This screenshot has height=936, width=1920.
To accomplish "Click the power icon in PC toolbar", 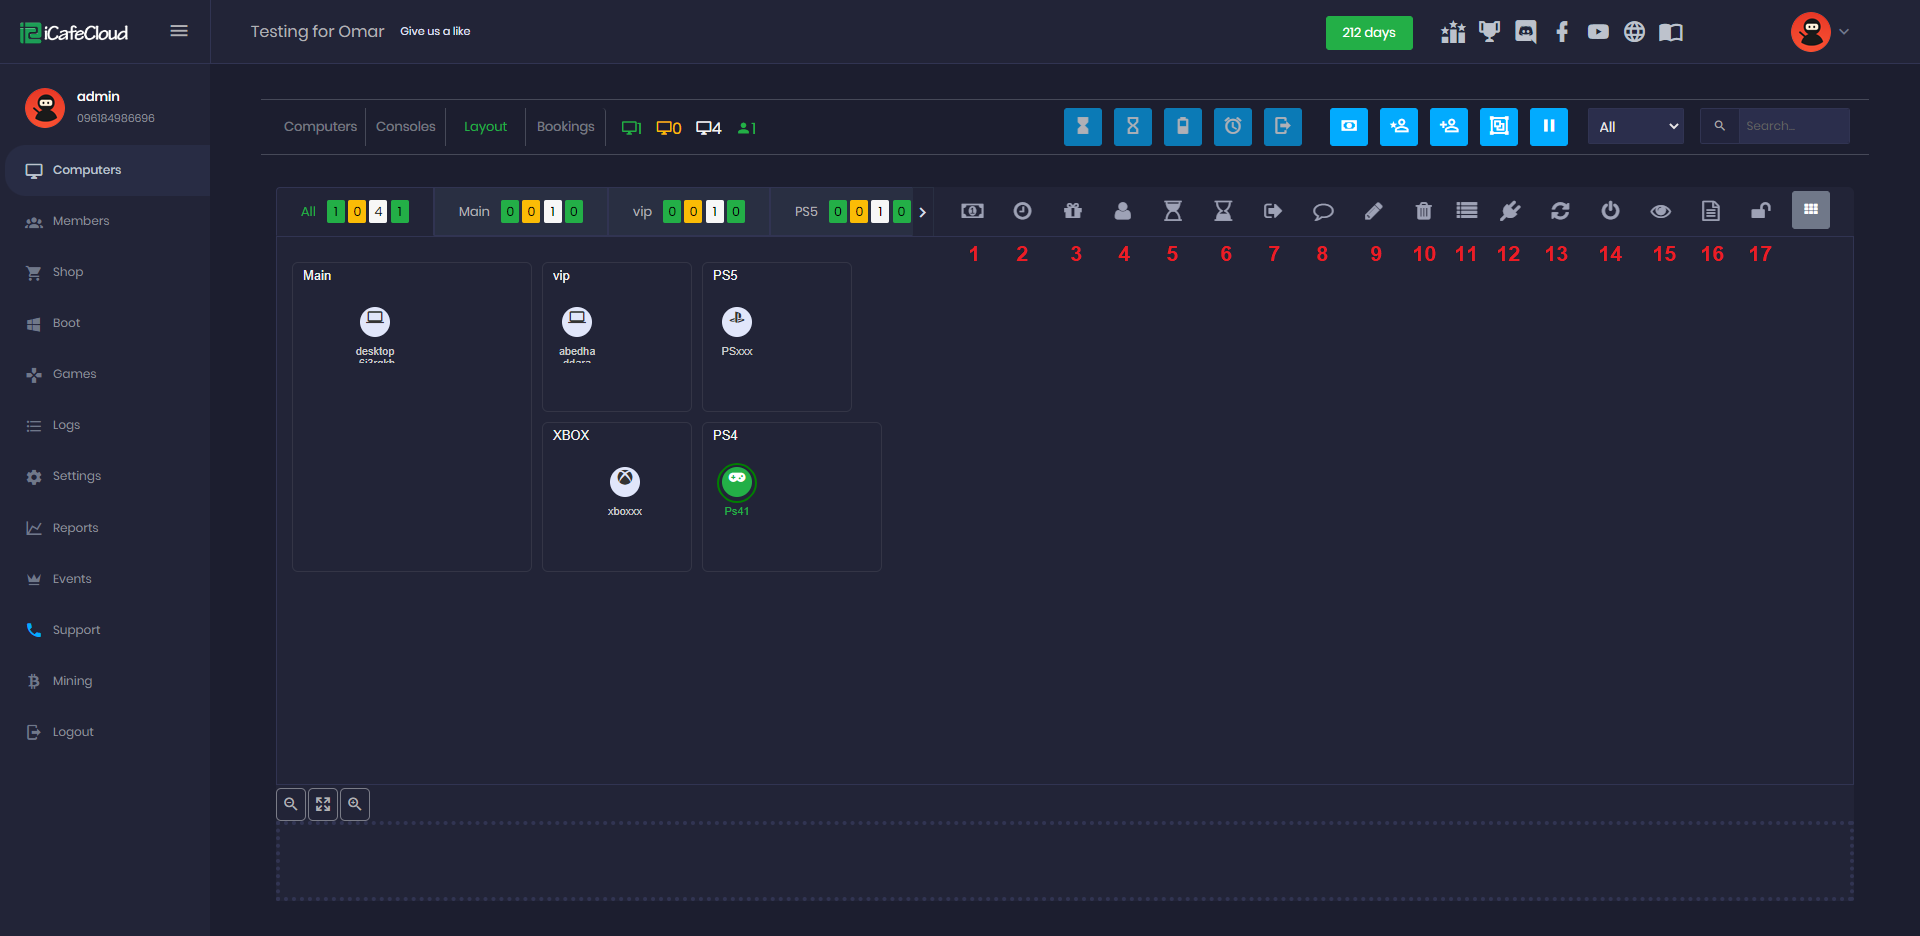I will tap(1610, 211).
